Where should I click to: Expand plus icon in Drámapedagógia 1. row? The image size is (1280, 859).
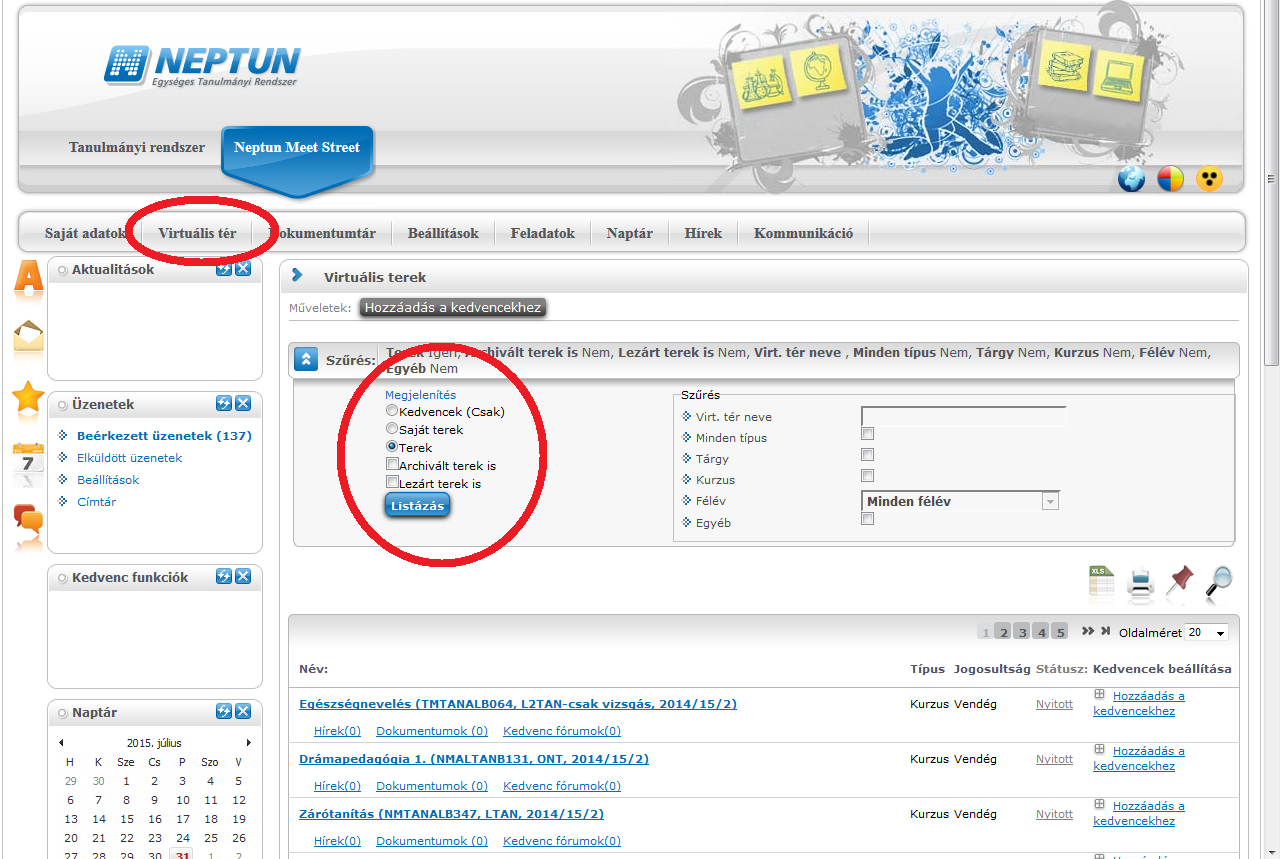[1099, 749]
